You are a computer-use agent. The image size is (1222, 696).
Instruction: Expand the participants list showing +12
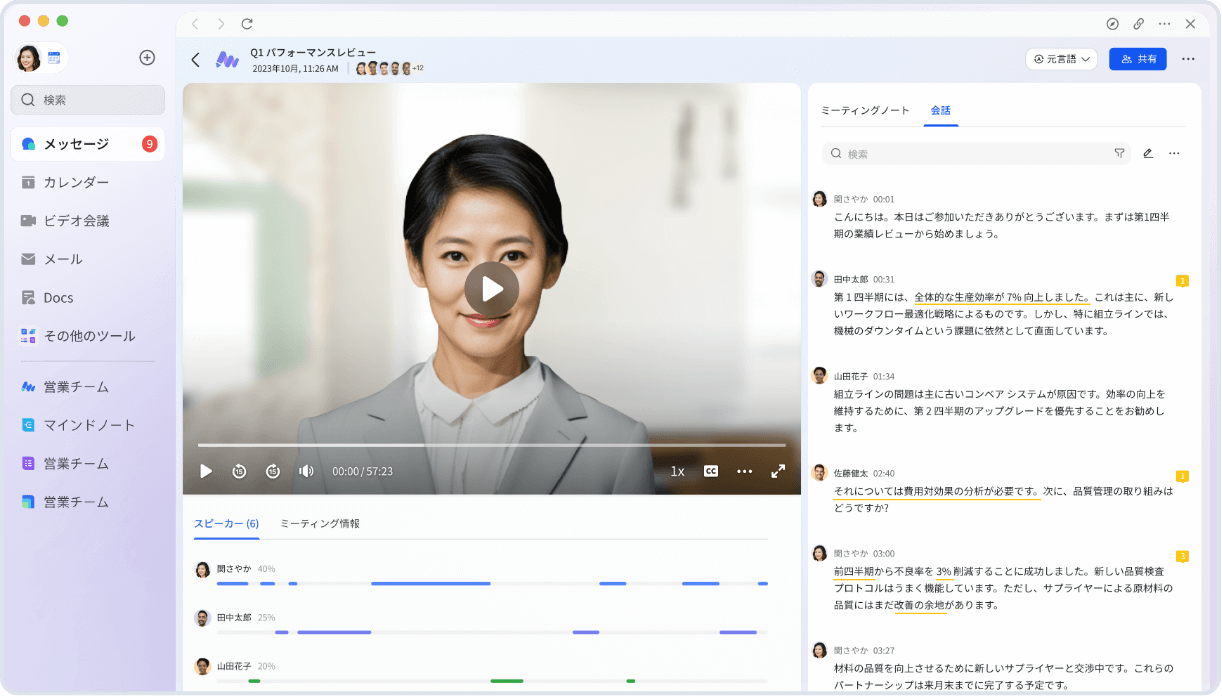point(417,68)
